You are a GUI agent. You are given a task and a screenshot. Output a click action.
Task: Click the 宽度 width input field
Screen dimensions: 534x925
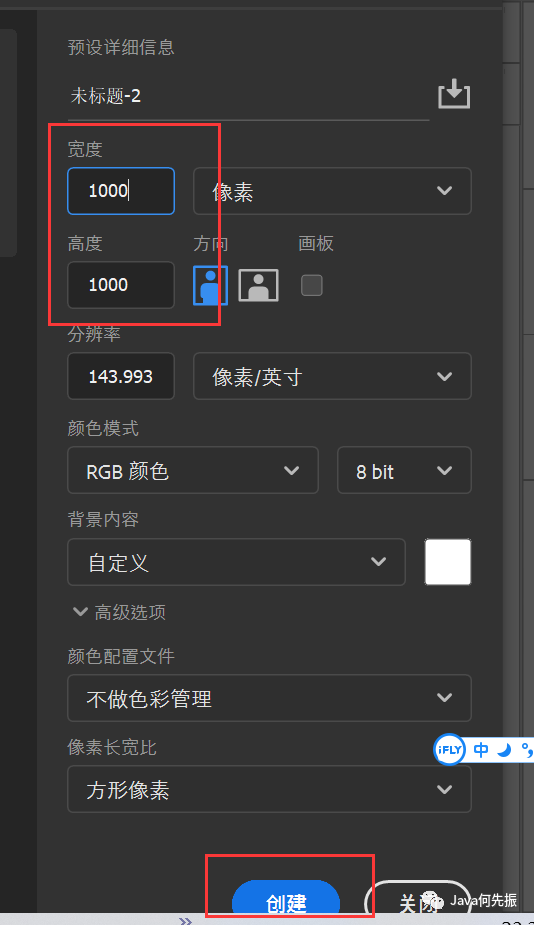click(x=121, y=191)
